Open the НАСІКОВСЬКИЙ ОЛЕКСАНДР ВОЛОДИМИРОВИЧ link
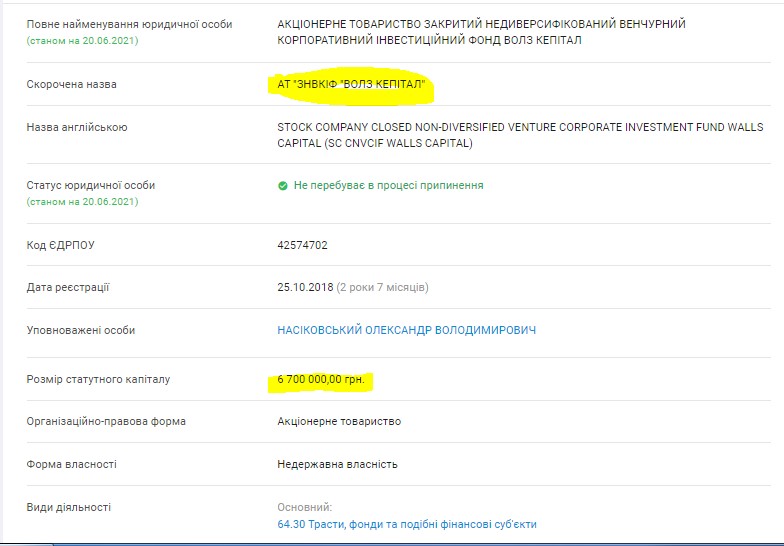The width and height of the screenshot is (784, 546). click(x=406, y=330)
